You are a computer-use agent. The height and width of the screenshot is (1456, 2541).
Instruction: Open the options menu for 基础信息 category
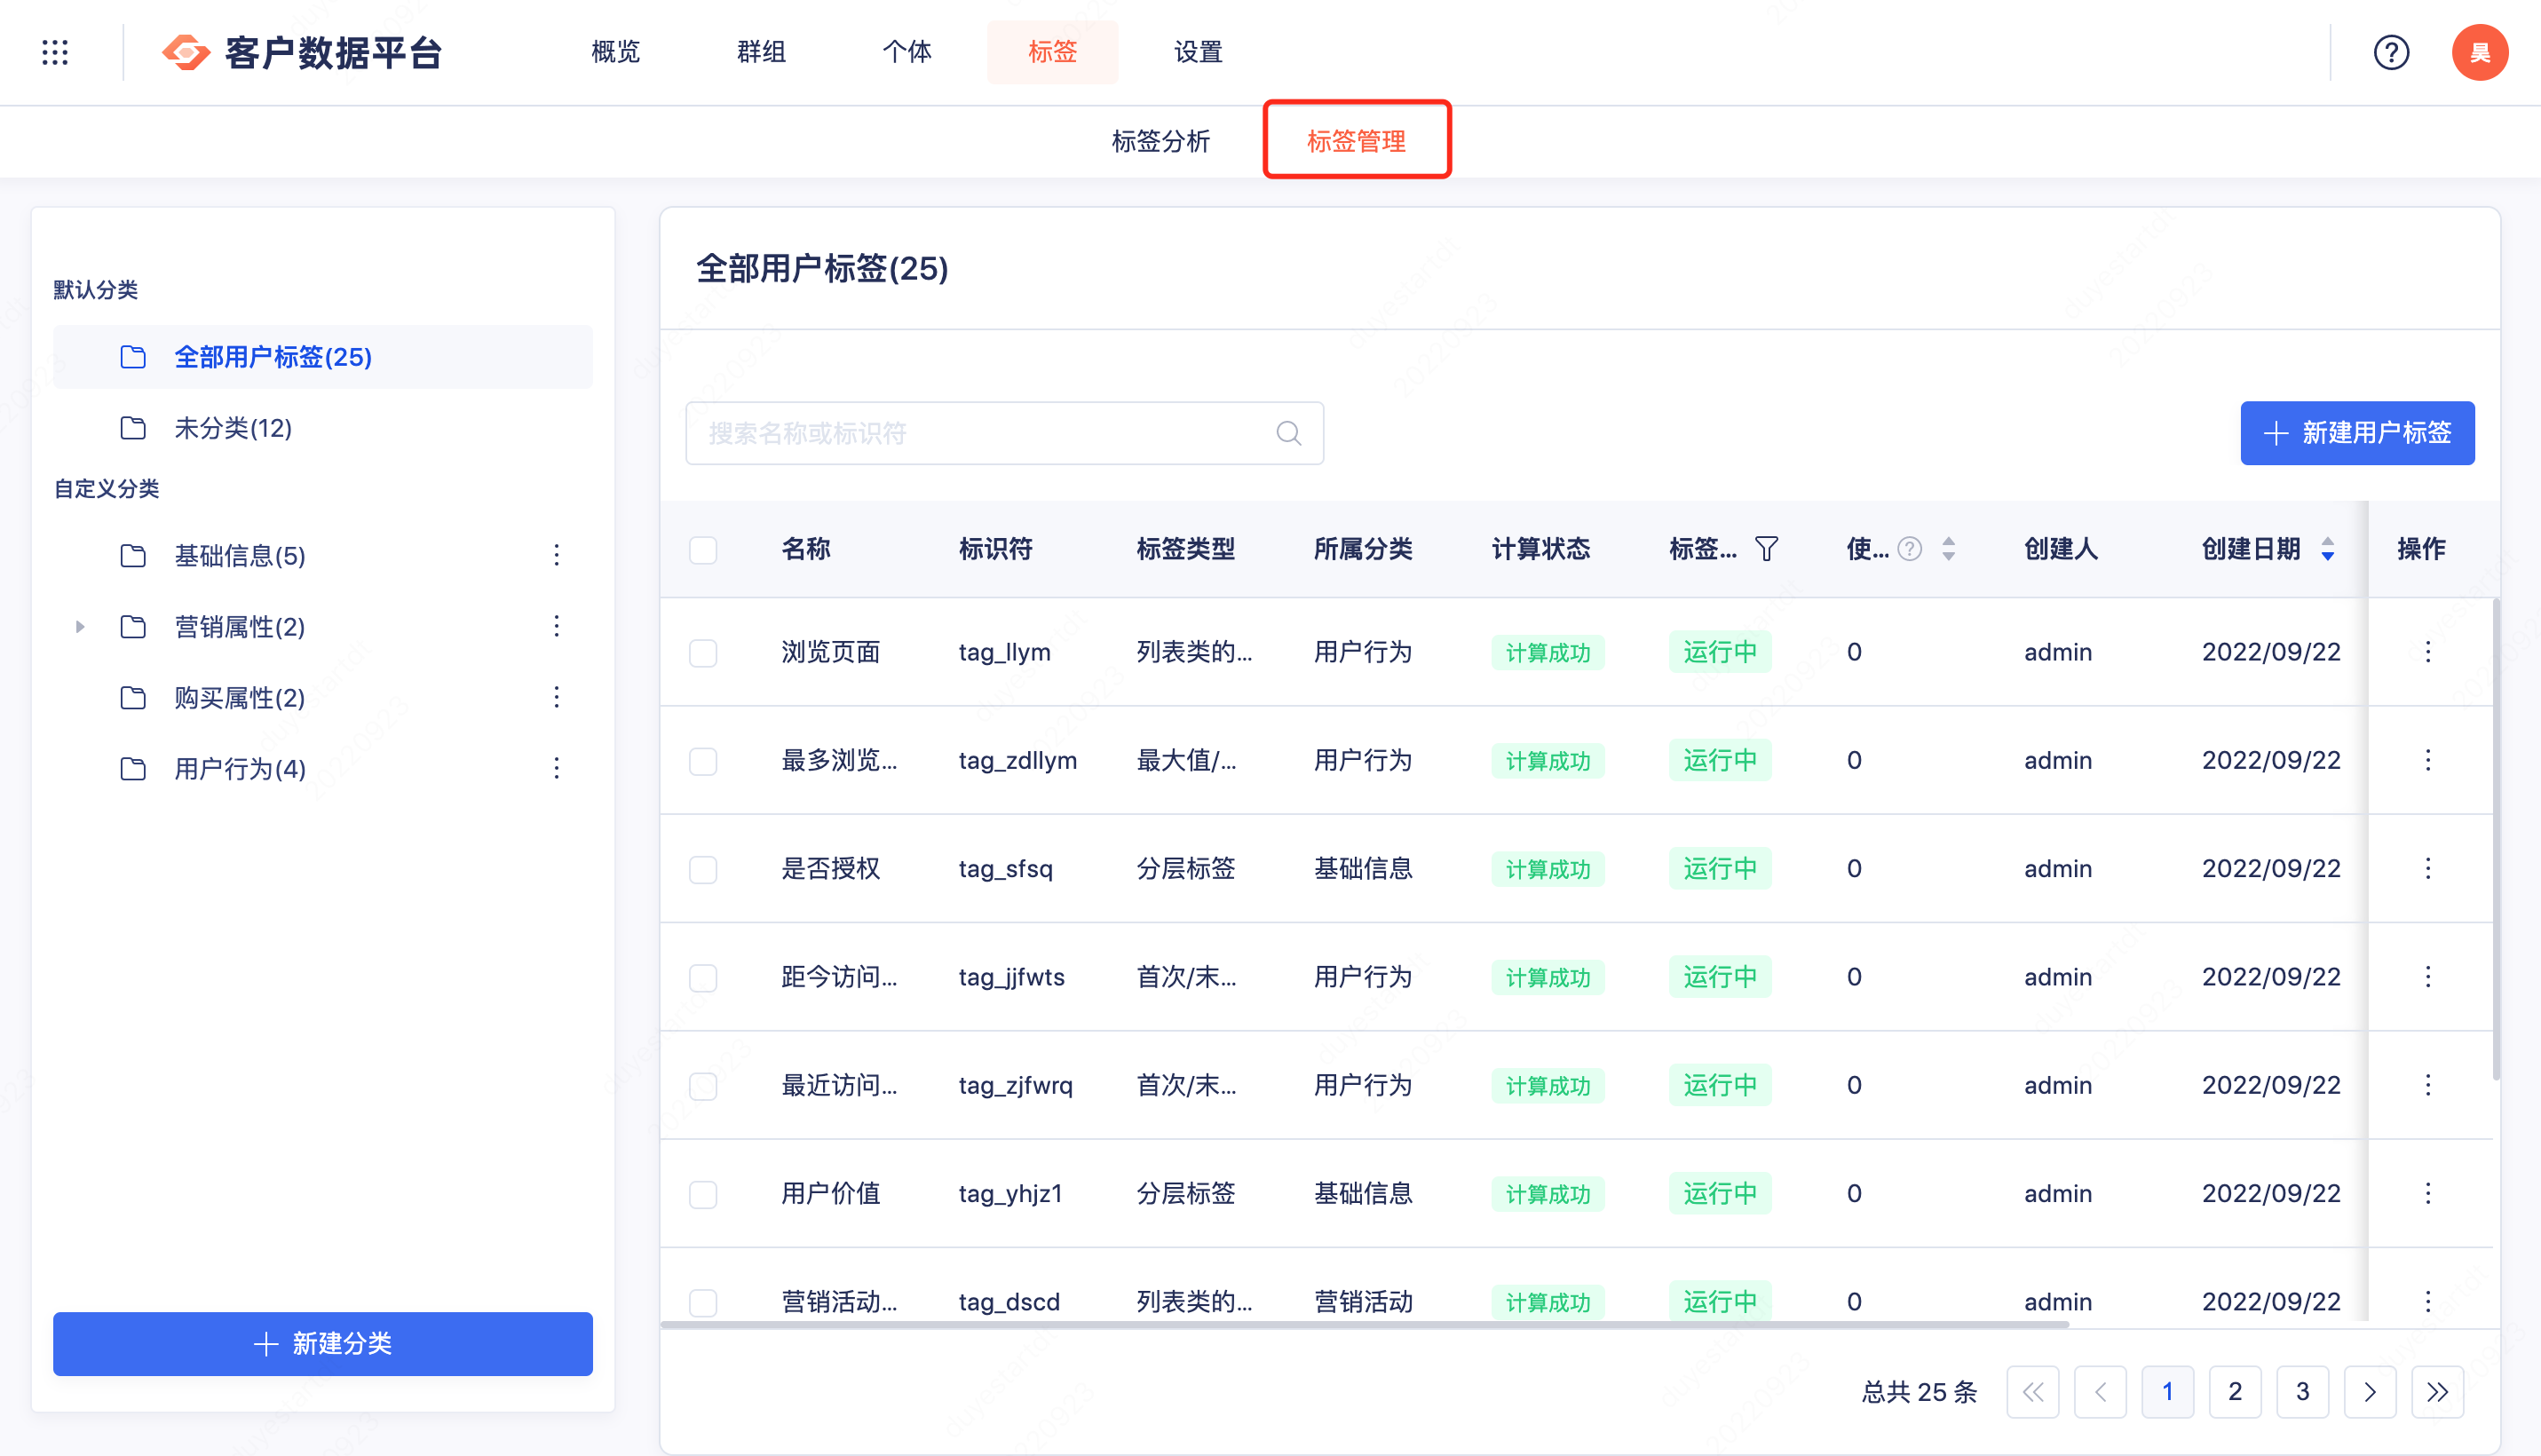tap(557, 556)
